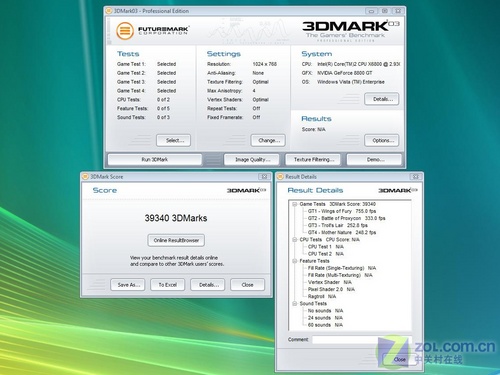Open Details... in the Score window
The height and width of the screenshot is (375, 500).
point(208,285)
